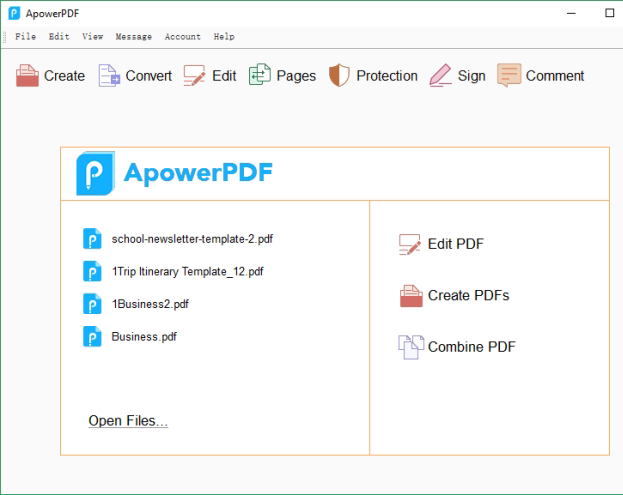Screen dimensions: 623x495
Task: Click the Open Files... link
Action: (128, 421)
